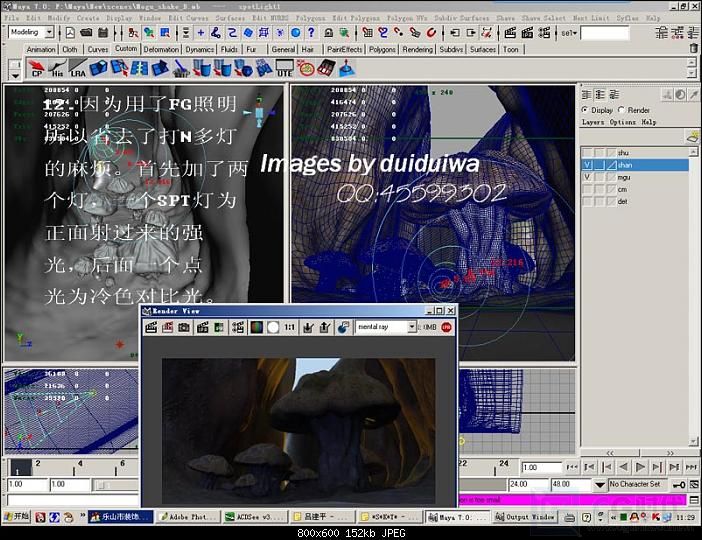Open shelf menu down-arrow at left of shelf

tap(15, 75)
